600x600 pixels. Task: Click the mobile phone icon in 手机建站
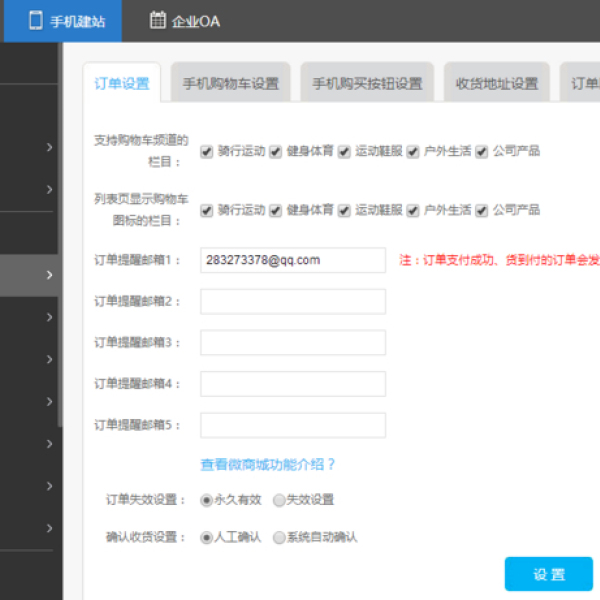point(36,20)
